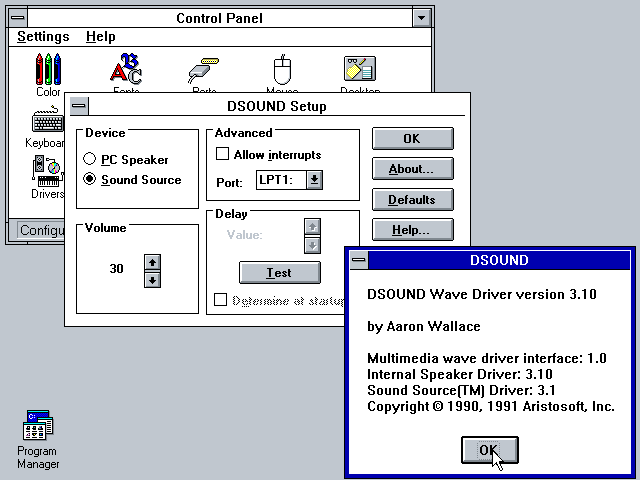This screenshot has width=640, height=480.
Task: Toggle the Determine at startup checkbox
Action: click(220, 299)
